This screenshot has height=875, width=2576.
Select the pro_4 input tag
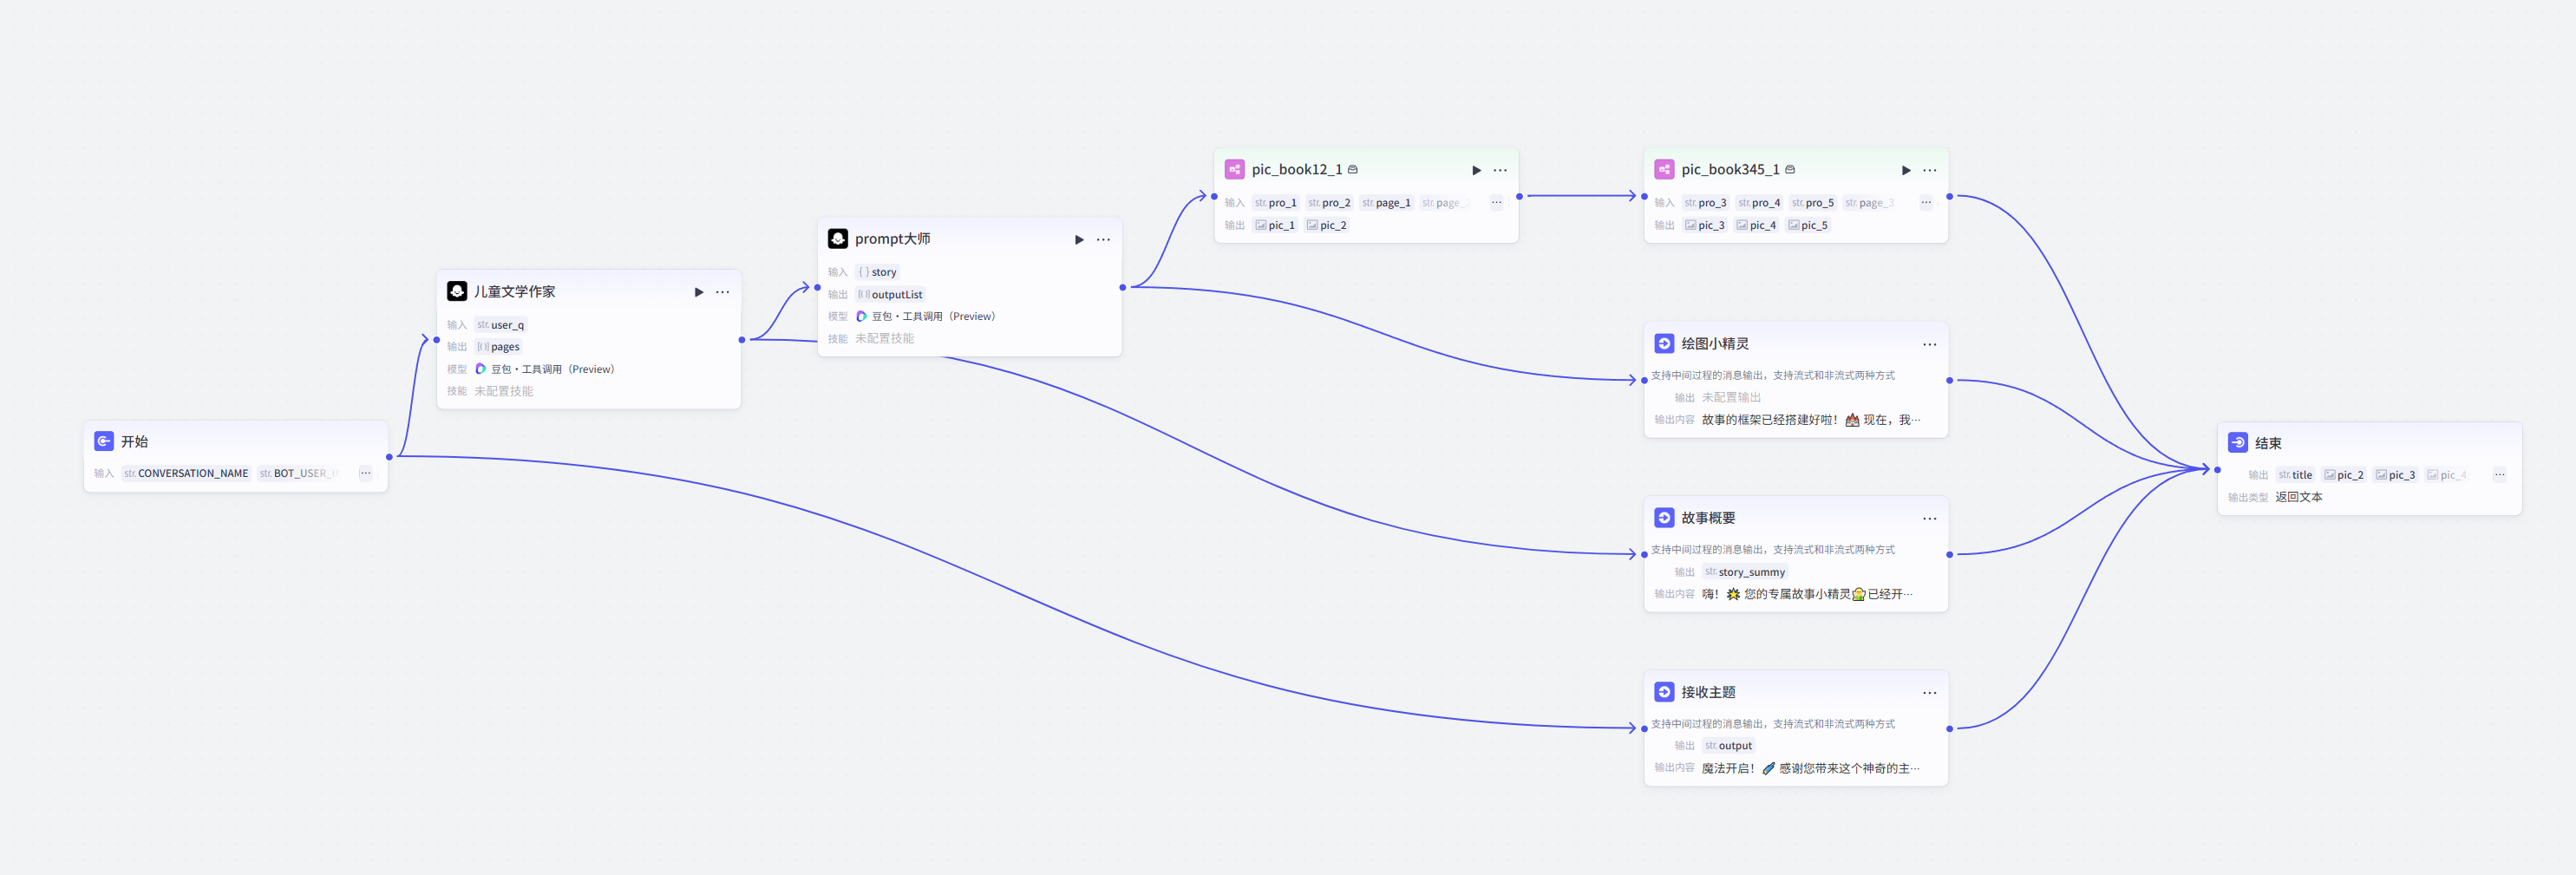click(1760, 203)
